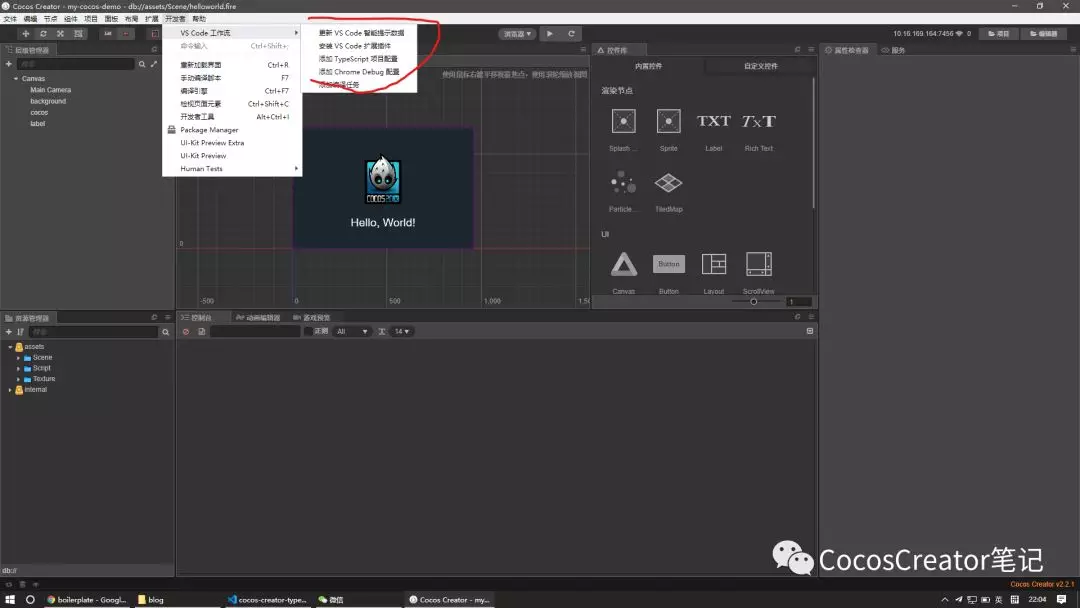
Task: Select the rotate transform tool
Action: click(43, 34)
